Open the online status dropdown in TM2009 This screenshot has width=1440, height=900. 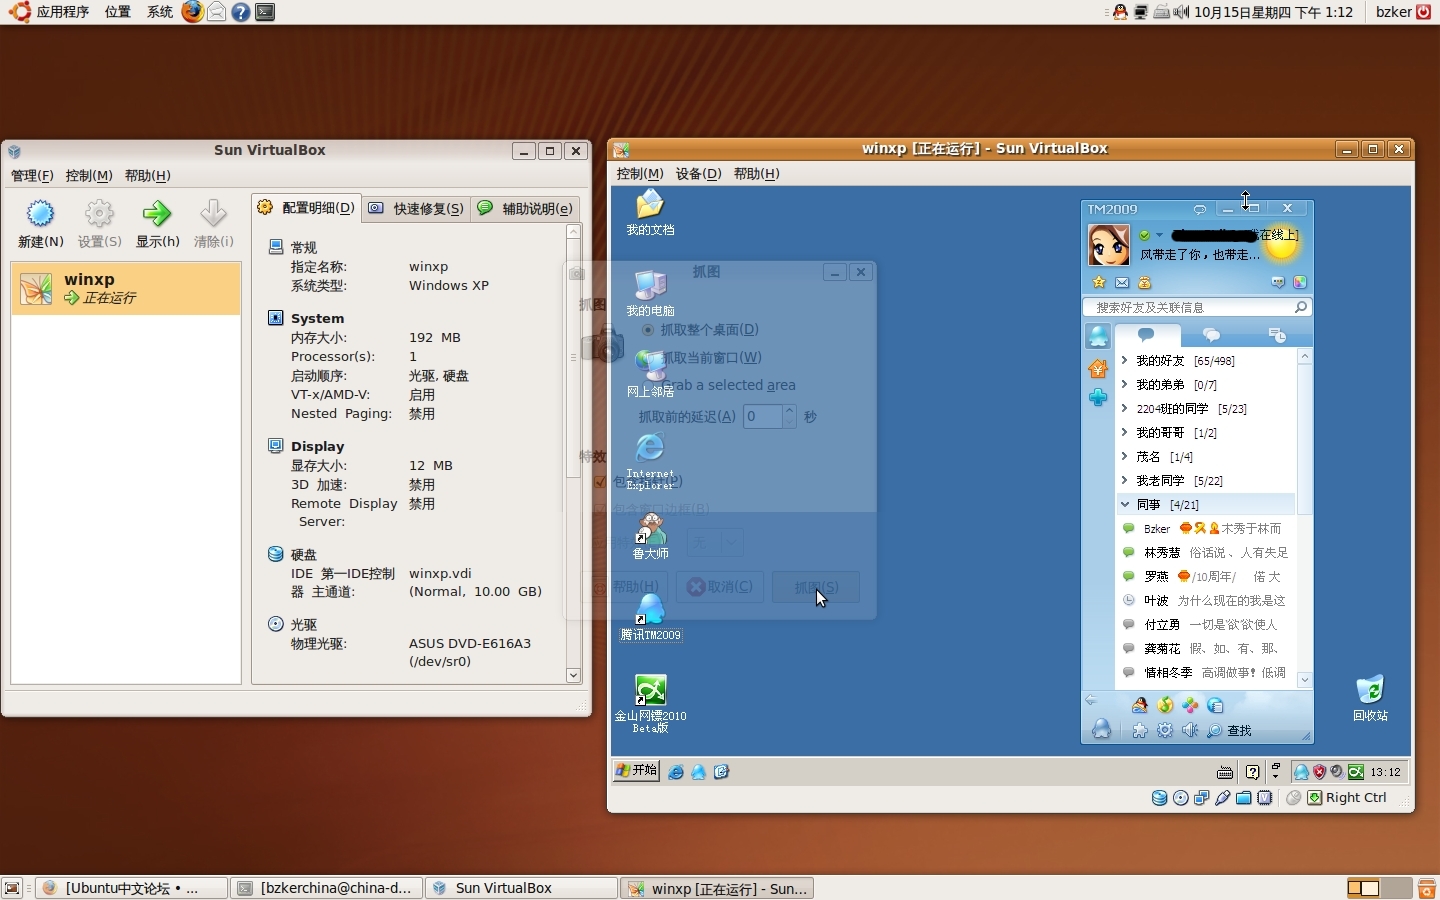[1159, 236]
